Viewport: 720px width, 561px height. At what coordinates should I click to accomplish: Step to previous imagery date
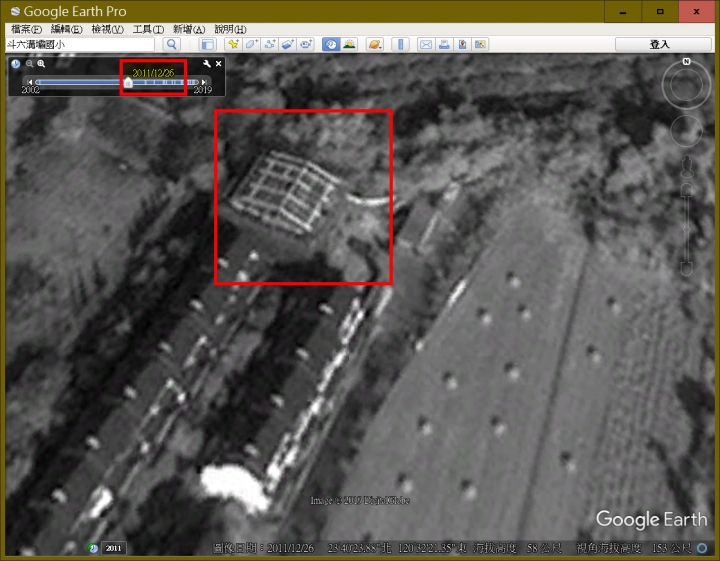(x=30, y=82)
